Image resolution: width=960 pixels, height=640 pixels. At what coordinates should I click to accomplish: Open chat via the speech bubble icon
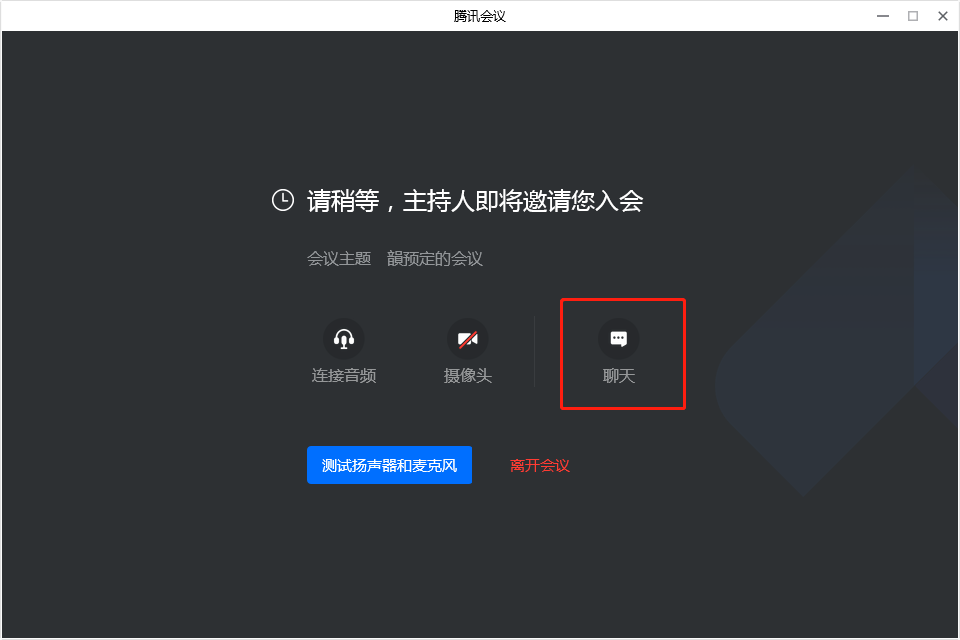[619, 339]
